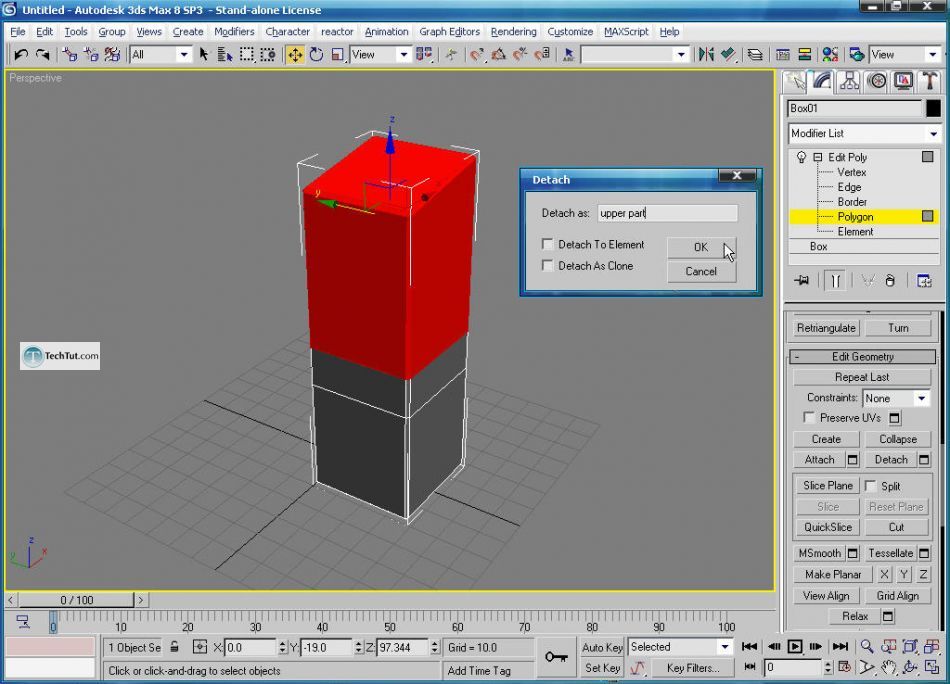Open the Rendering menu
This screenshot has width=950, height=684.
(x=513, y=31)
